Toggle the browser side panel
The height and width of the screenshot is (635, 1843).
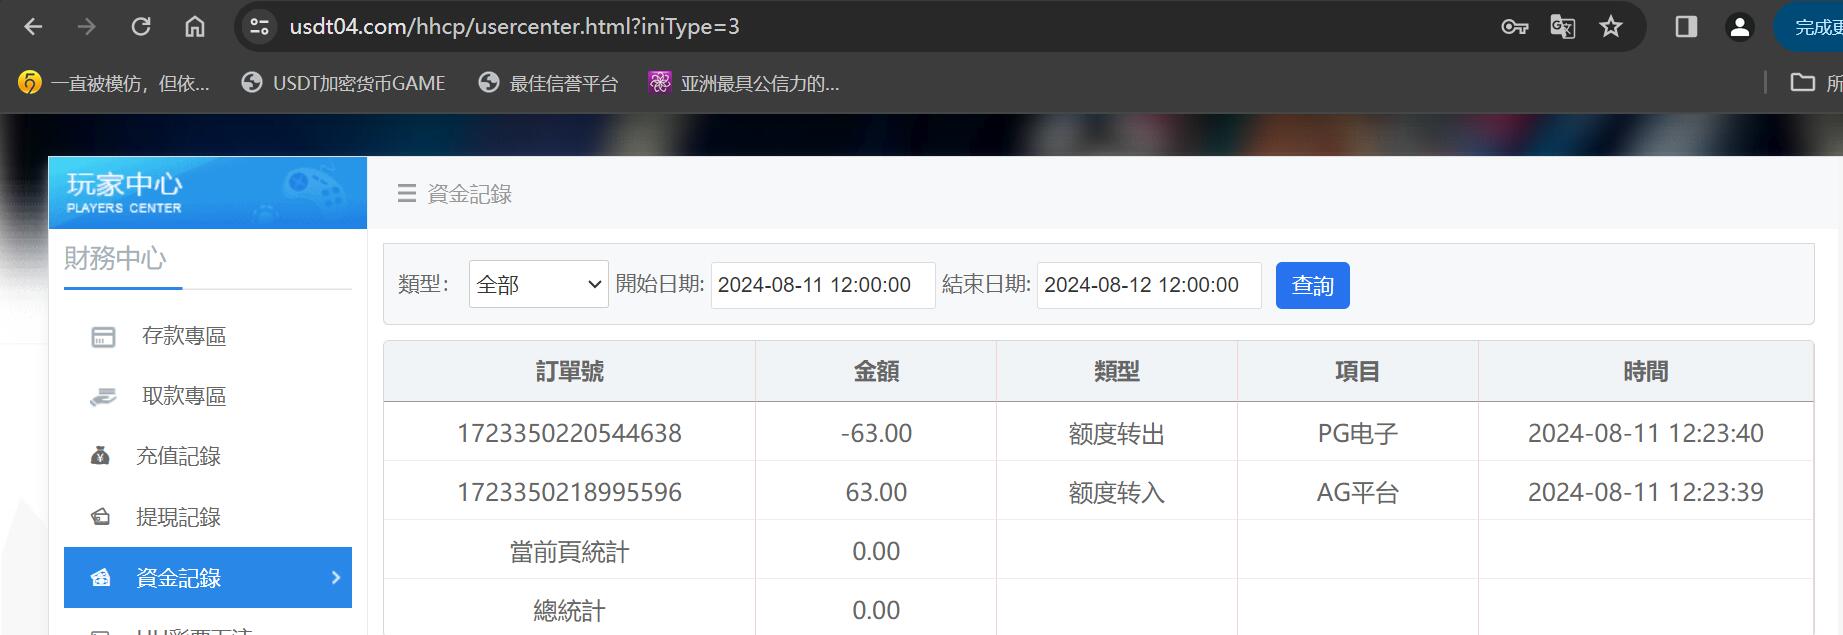tap(1686, 27)
